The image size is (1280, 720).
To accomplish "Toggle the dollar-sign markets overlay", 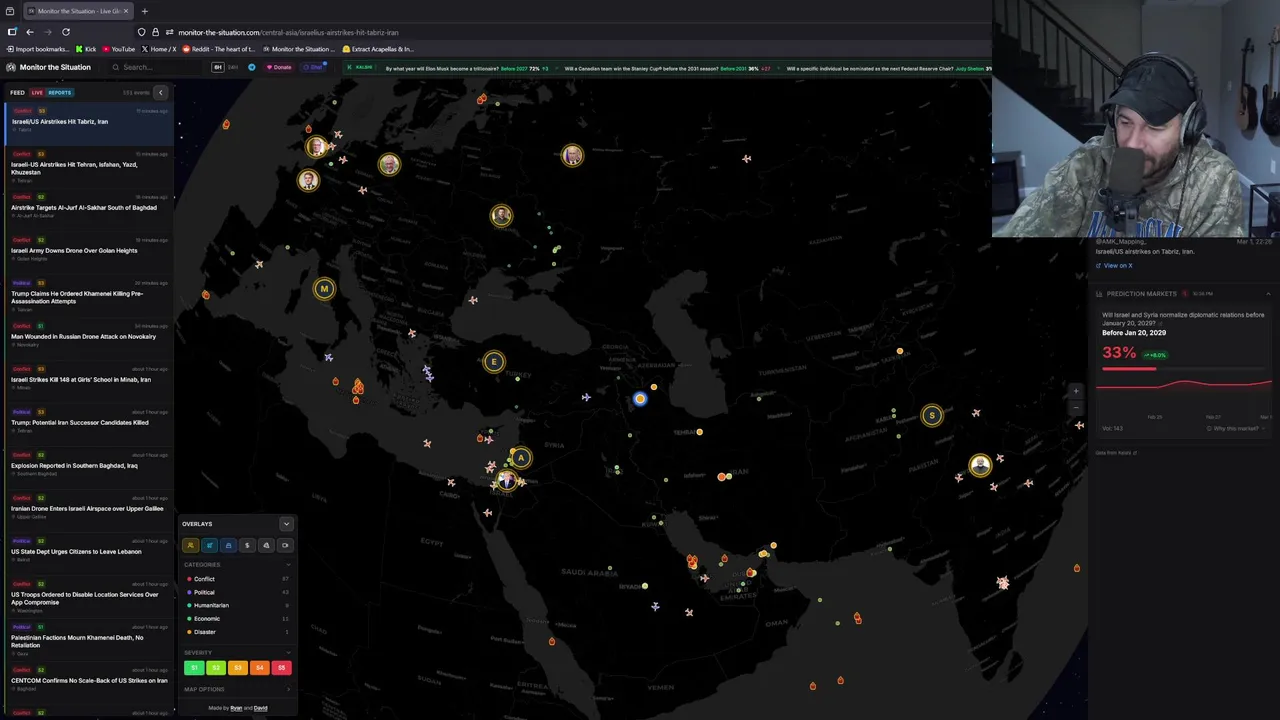I will [247, 545].
